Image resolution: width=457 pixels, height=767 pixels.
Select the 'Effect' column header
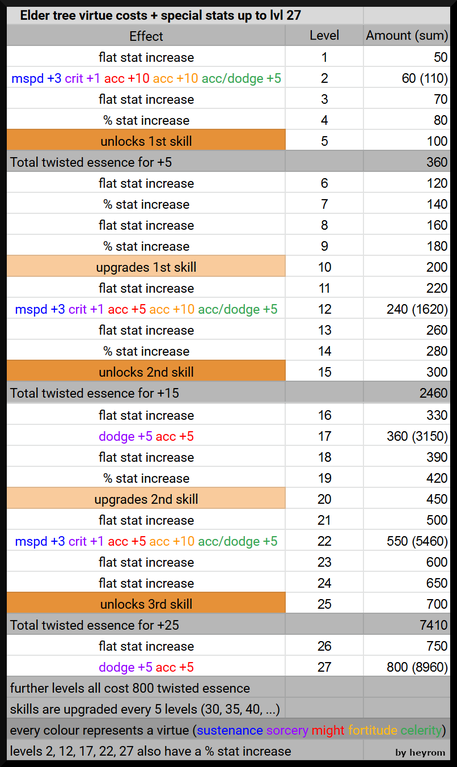146,36
